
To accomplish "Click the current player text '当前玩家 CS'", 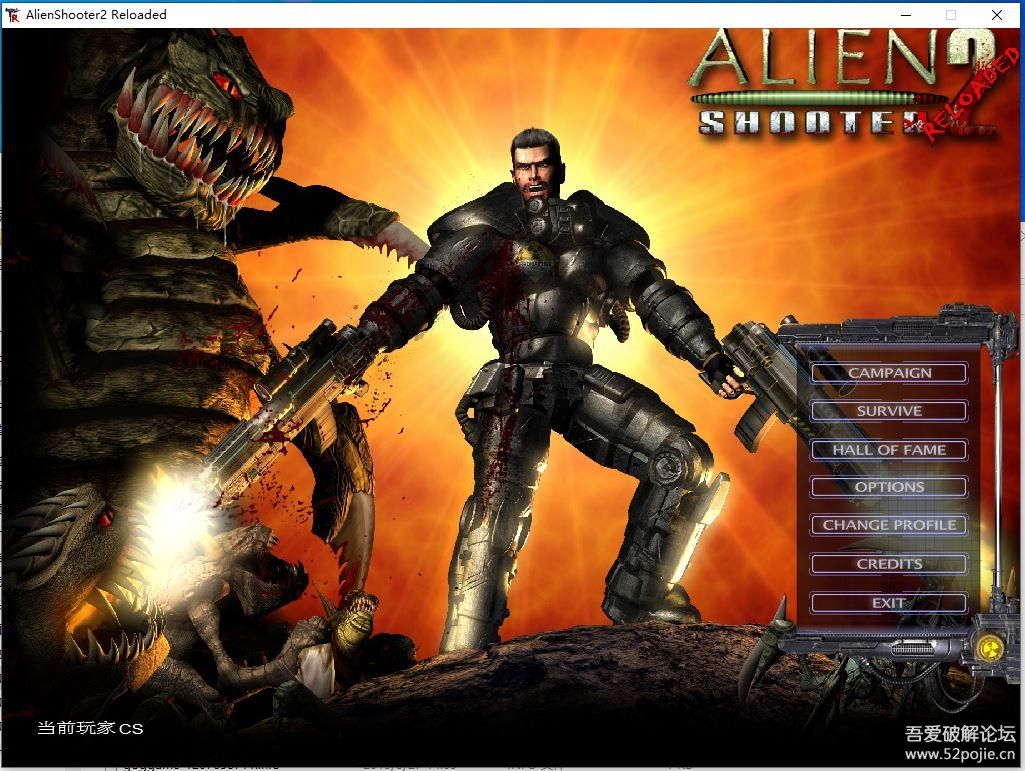I will point(90,728).
